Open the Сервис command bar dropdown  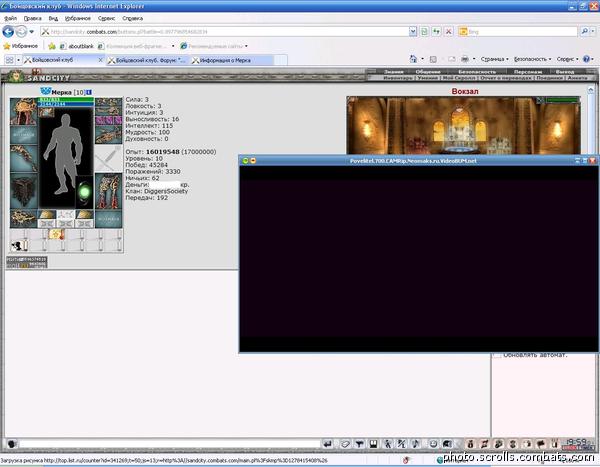(567, 59)
